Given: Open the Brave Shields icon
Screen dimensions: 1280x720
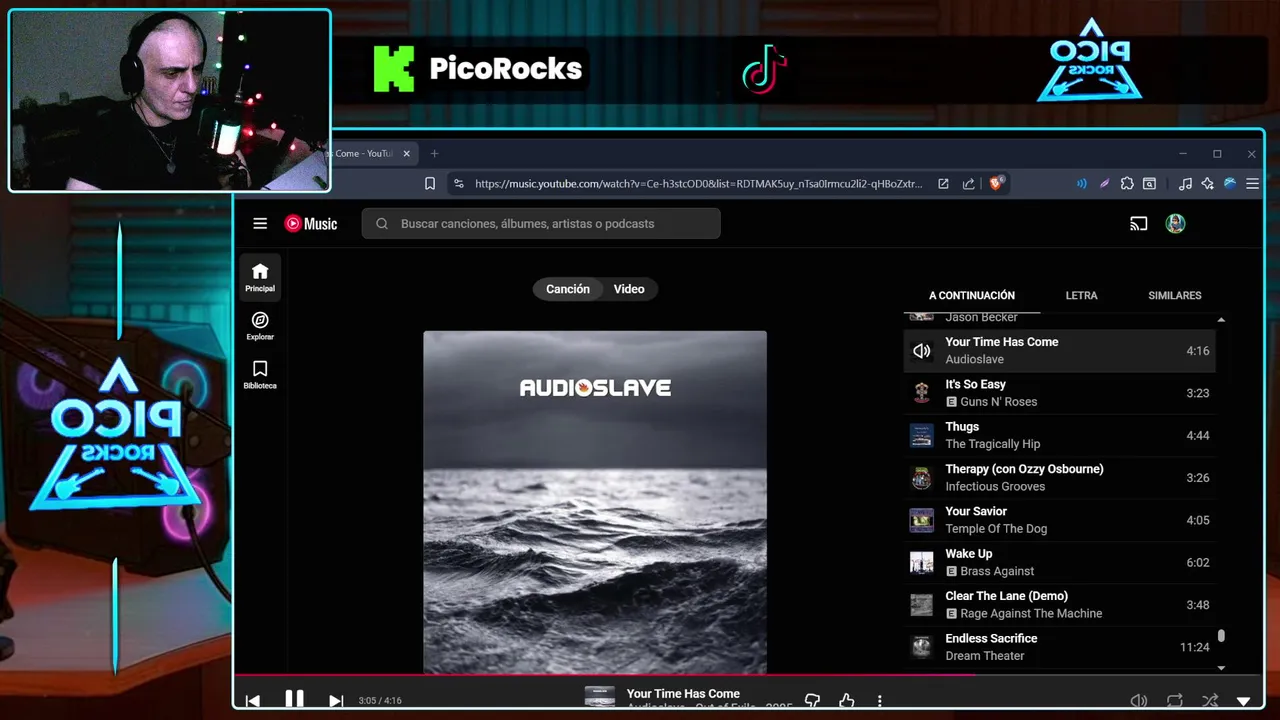Looking at the screenshot, I should point(996,183).
